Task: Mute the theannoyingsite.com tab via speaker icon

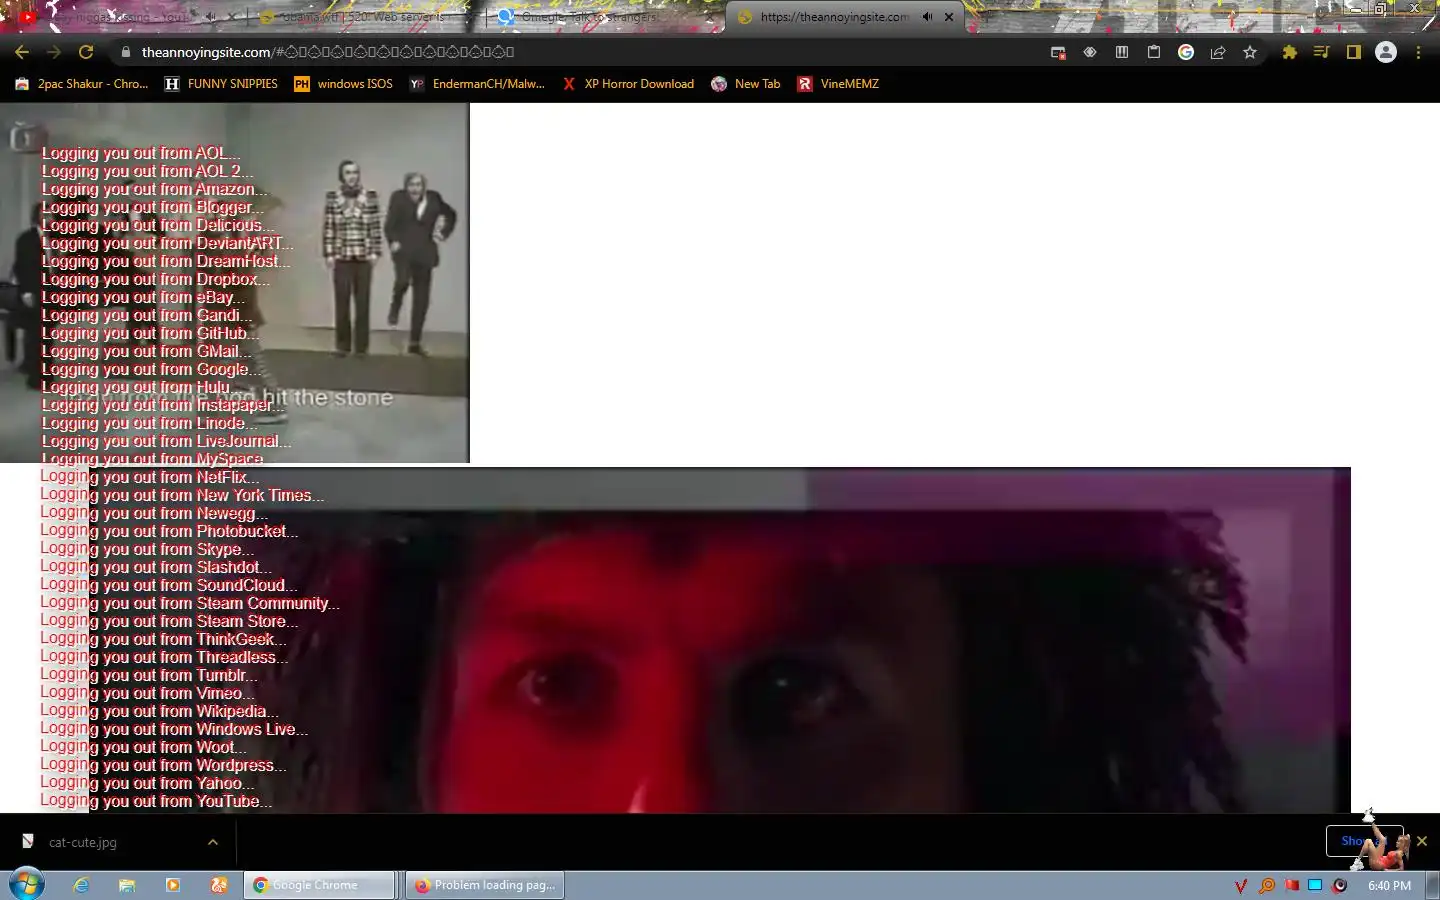Action: tap(927, 17)
